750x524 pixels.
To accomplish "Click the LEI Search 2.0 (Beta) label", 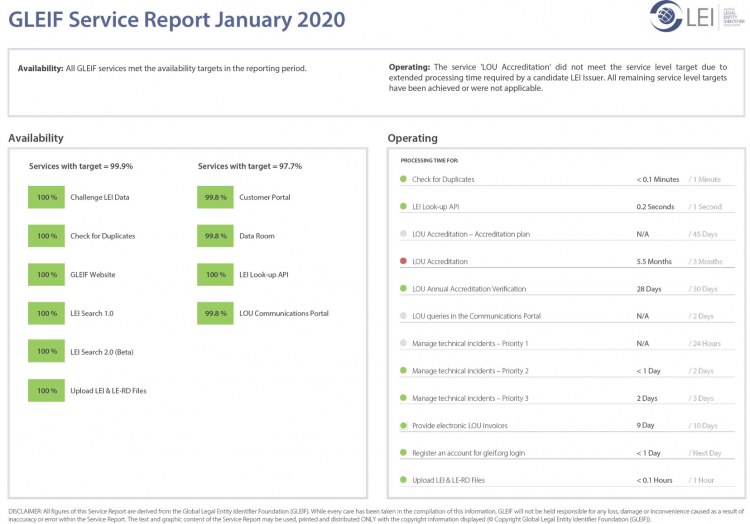I will (x=104, y=352).
